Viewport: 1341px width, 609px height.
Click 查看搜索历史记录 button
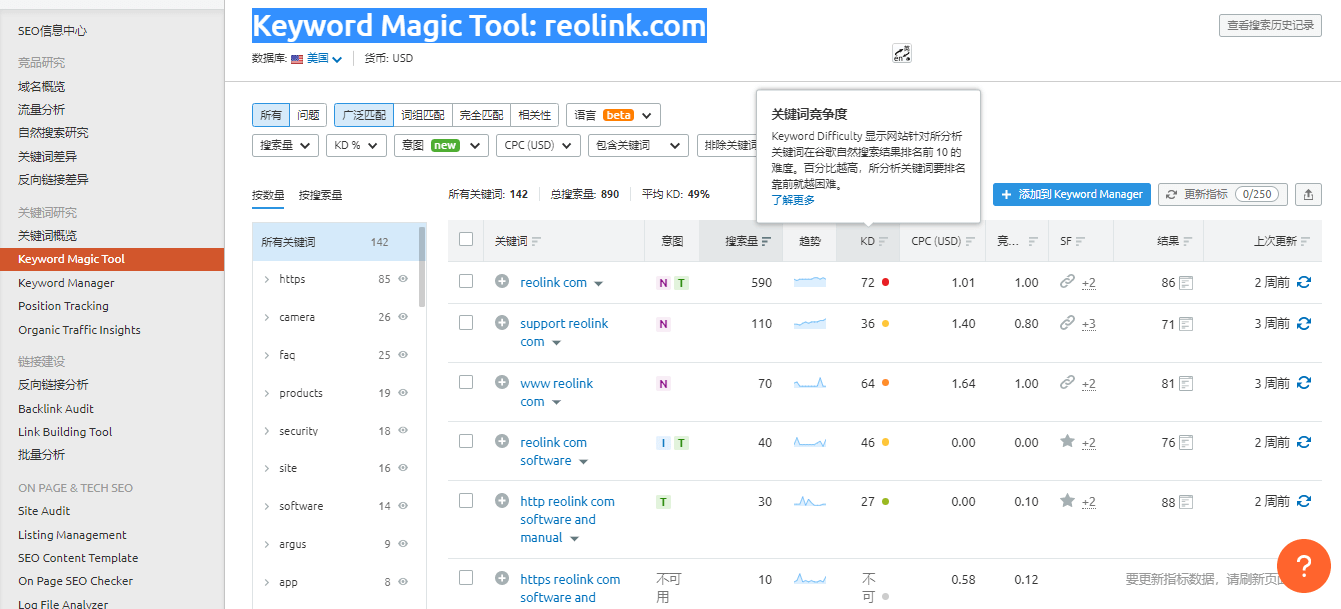pyautogui.click(x=1270, y=26)
